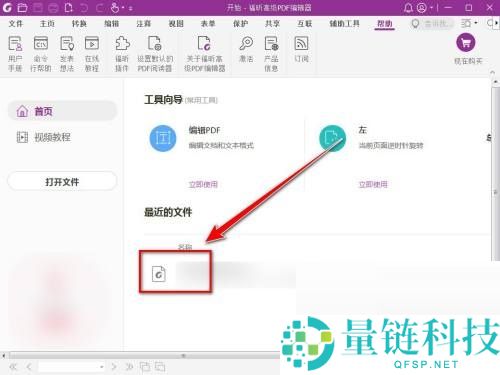Switch to the 转换 ribbon tab
500x375 pixels.
point(79,24)
